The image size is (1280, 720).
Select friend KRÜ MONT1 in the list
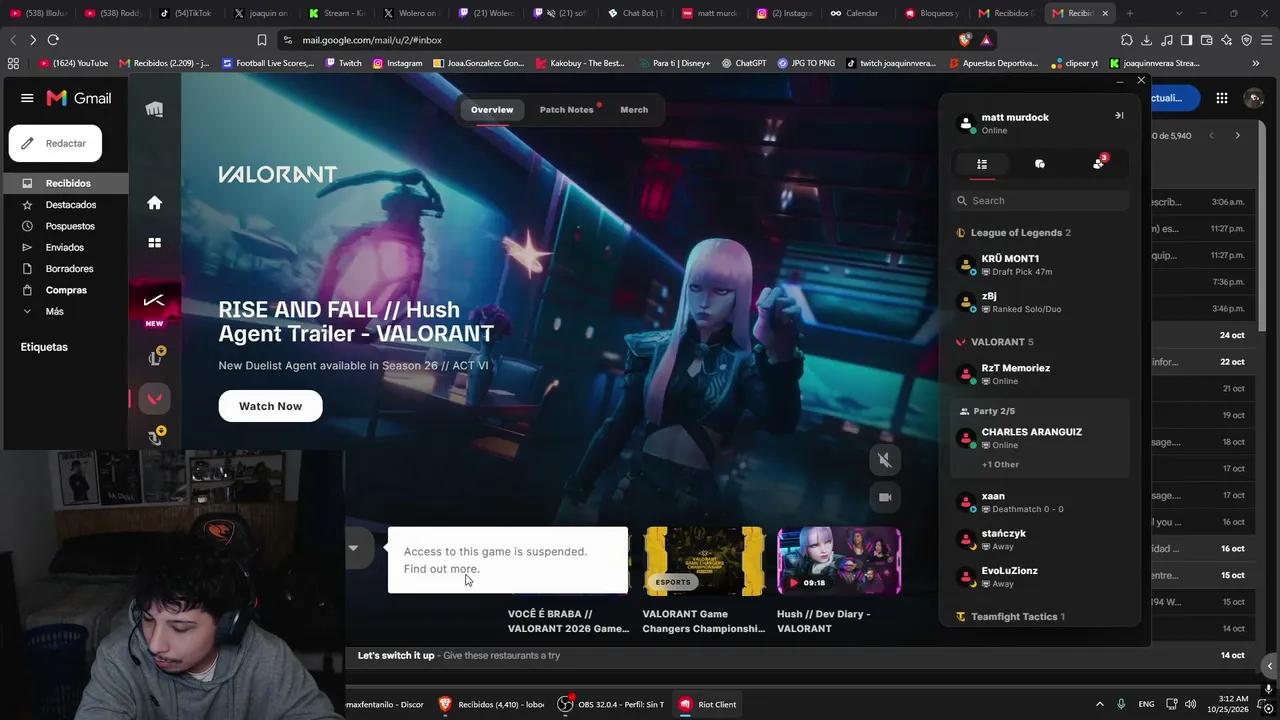point(1040,265)
